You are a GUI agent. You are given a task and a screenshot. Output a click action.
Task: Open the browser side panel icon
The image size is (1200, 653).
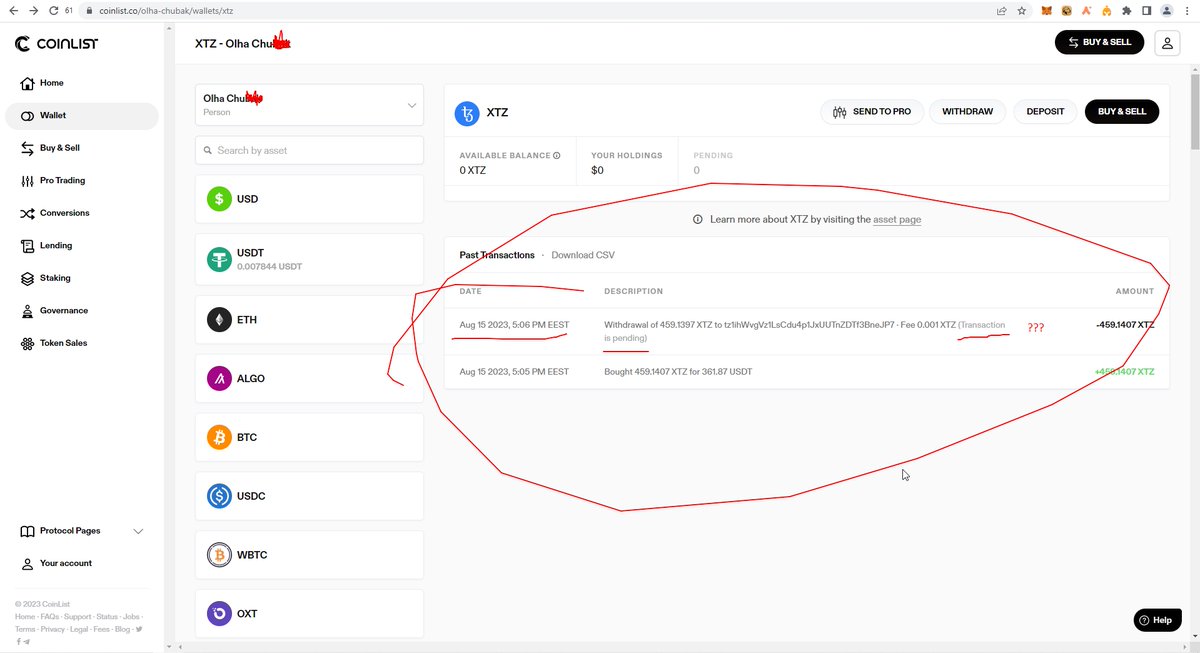[x=1146, y=11]
